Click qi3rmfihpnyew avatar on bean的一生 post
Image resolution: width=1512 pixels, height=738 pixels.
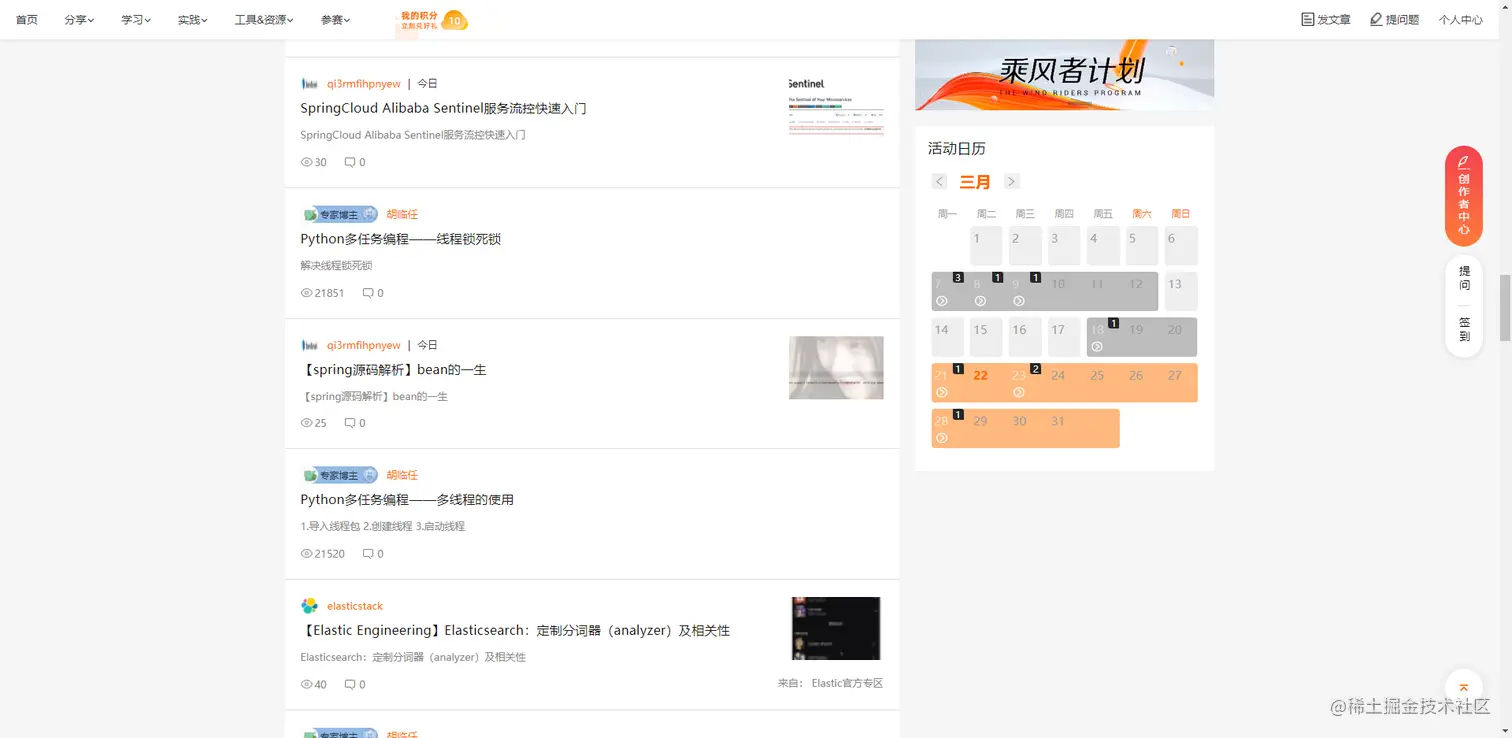coord(310,345)
